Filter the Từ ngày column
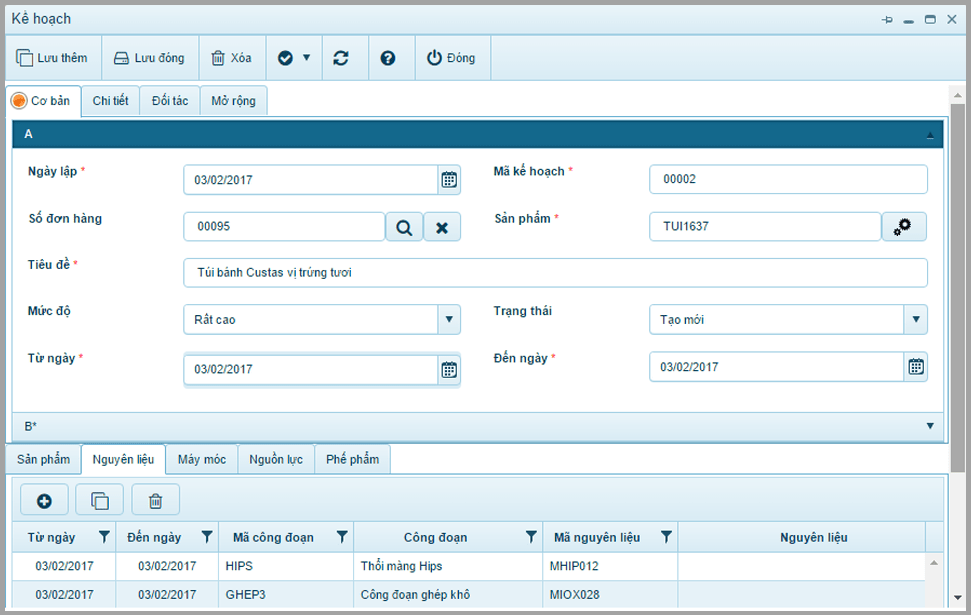 tap(104, 537)
